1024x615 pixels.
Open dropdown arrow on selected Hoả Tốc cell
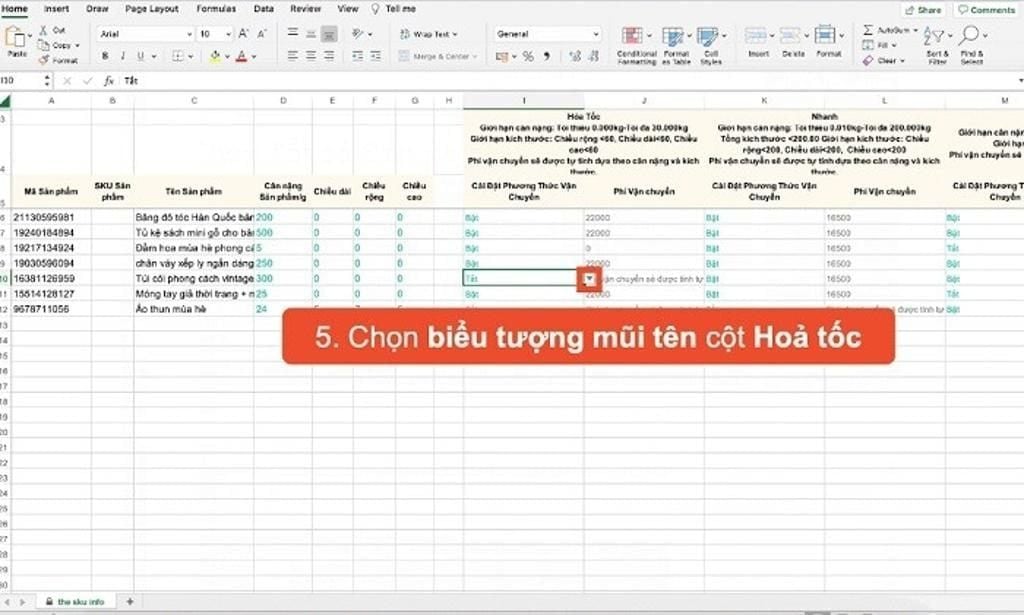(x=590, y=279)
